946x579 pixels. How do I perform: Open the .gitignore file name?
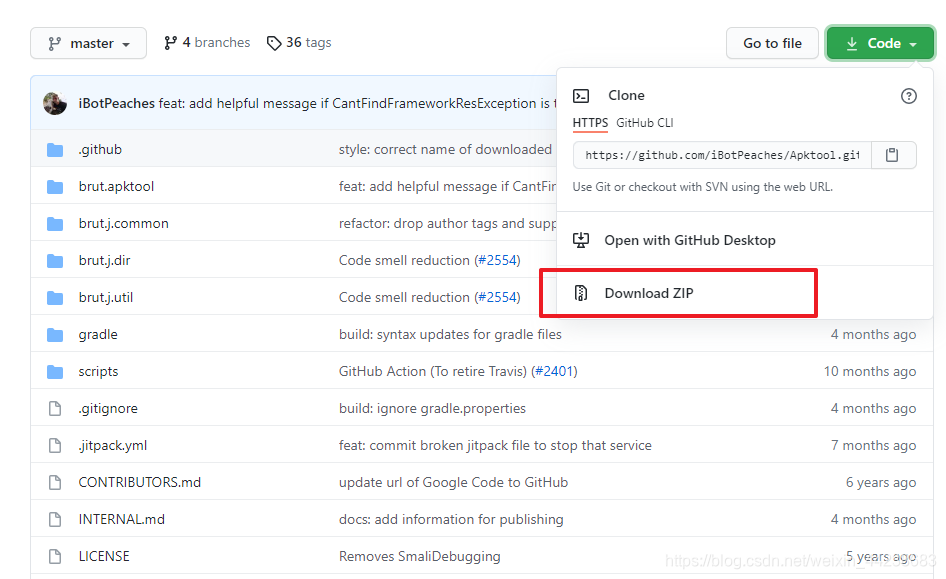coord(108,408)
